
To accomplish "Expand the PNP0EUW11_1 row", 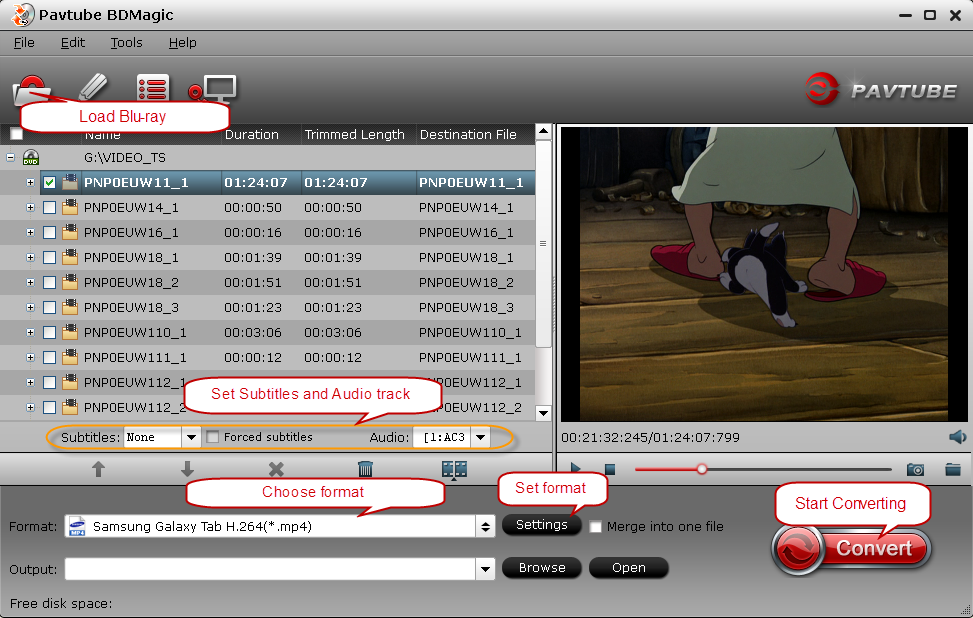I will 30,182.
